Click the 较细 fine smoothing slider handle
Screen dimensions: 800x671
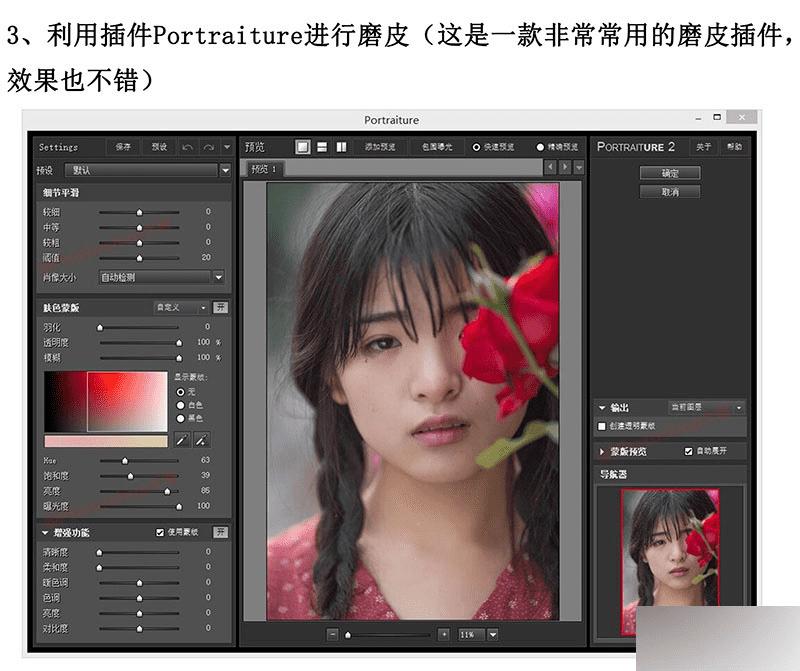tap(139, 212)
